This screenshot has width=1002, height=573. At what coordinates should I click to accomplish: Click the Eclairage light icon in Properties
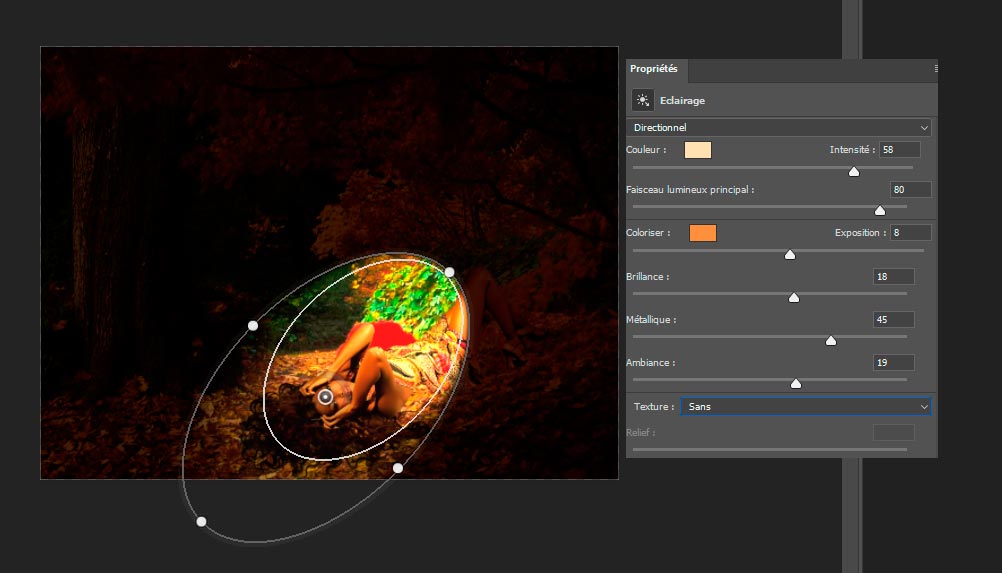643,100
